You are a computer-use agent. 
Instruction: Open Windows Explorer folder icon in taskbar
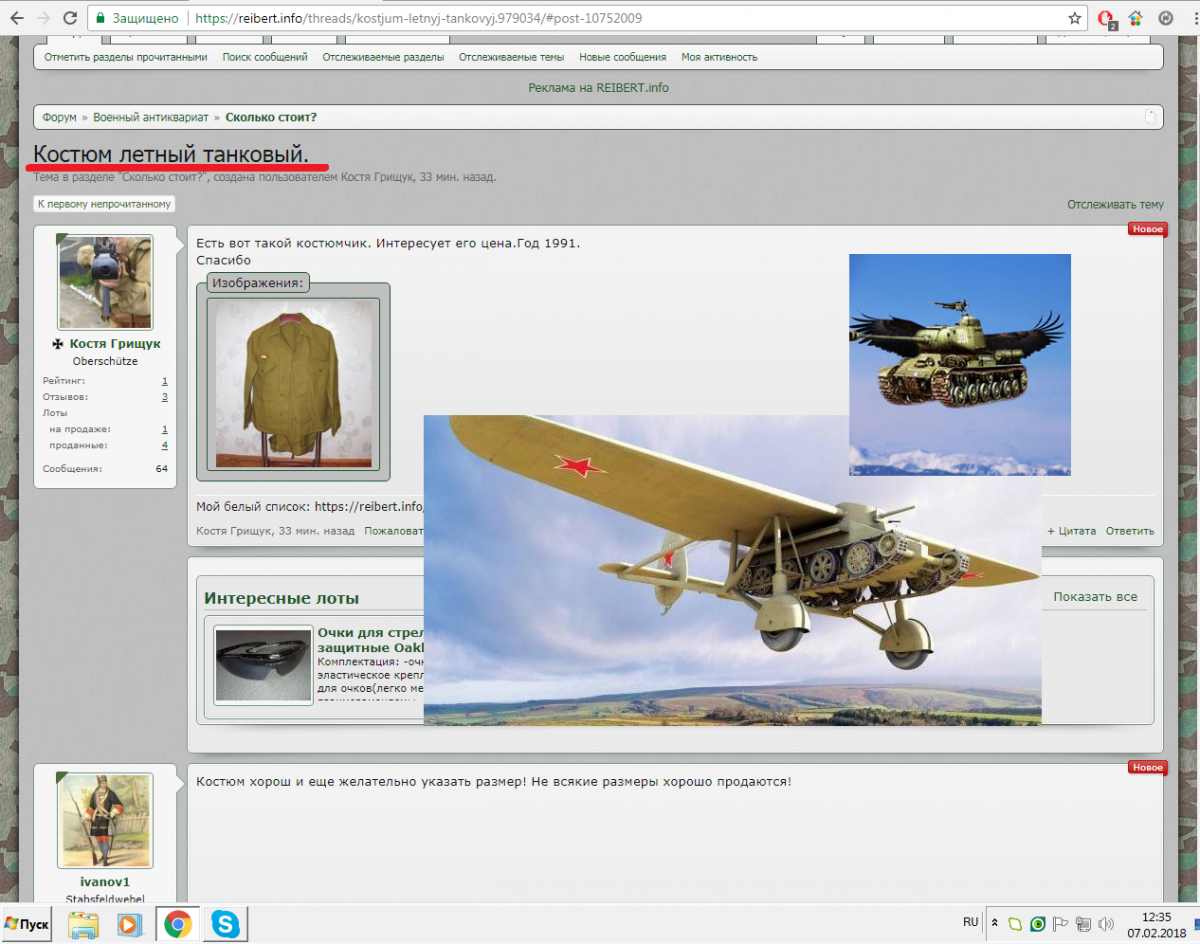tap(83, 924)
